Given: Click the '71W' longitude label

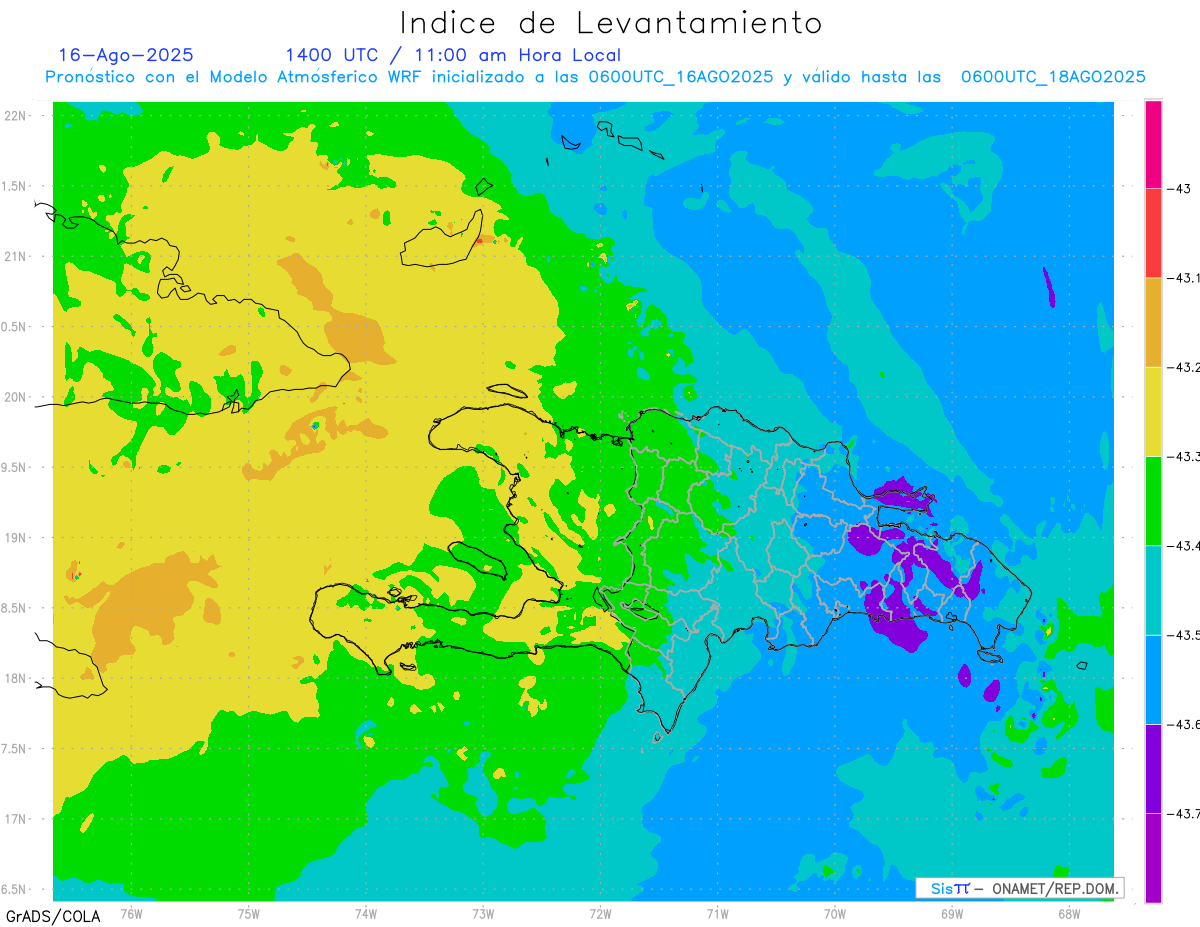Looking at the screenshot, I should (717, 912).
